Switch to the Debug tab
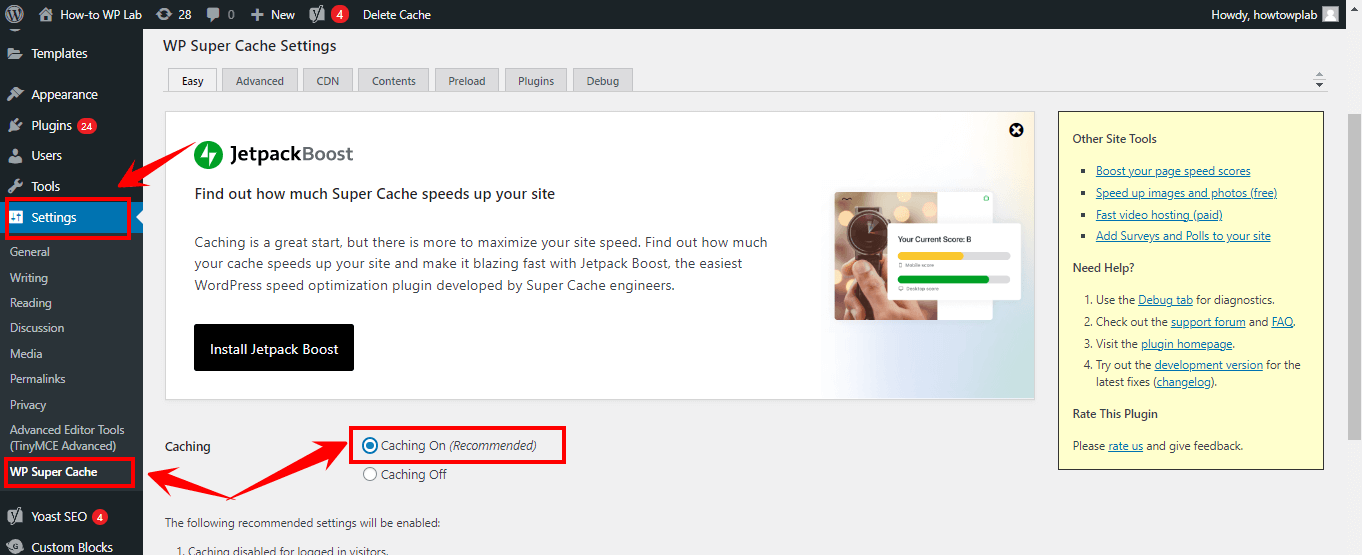The height and width of the screenshot is (555, 1362). coord(603,80)
